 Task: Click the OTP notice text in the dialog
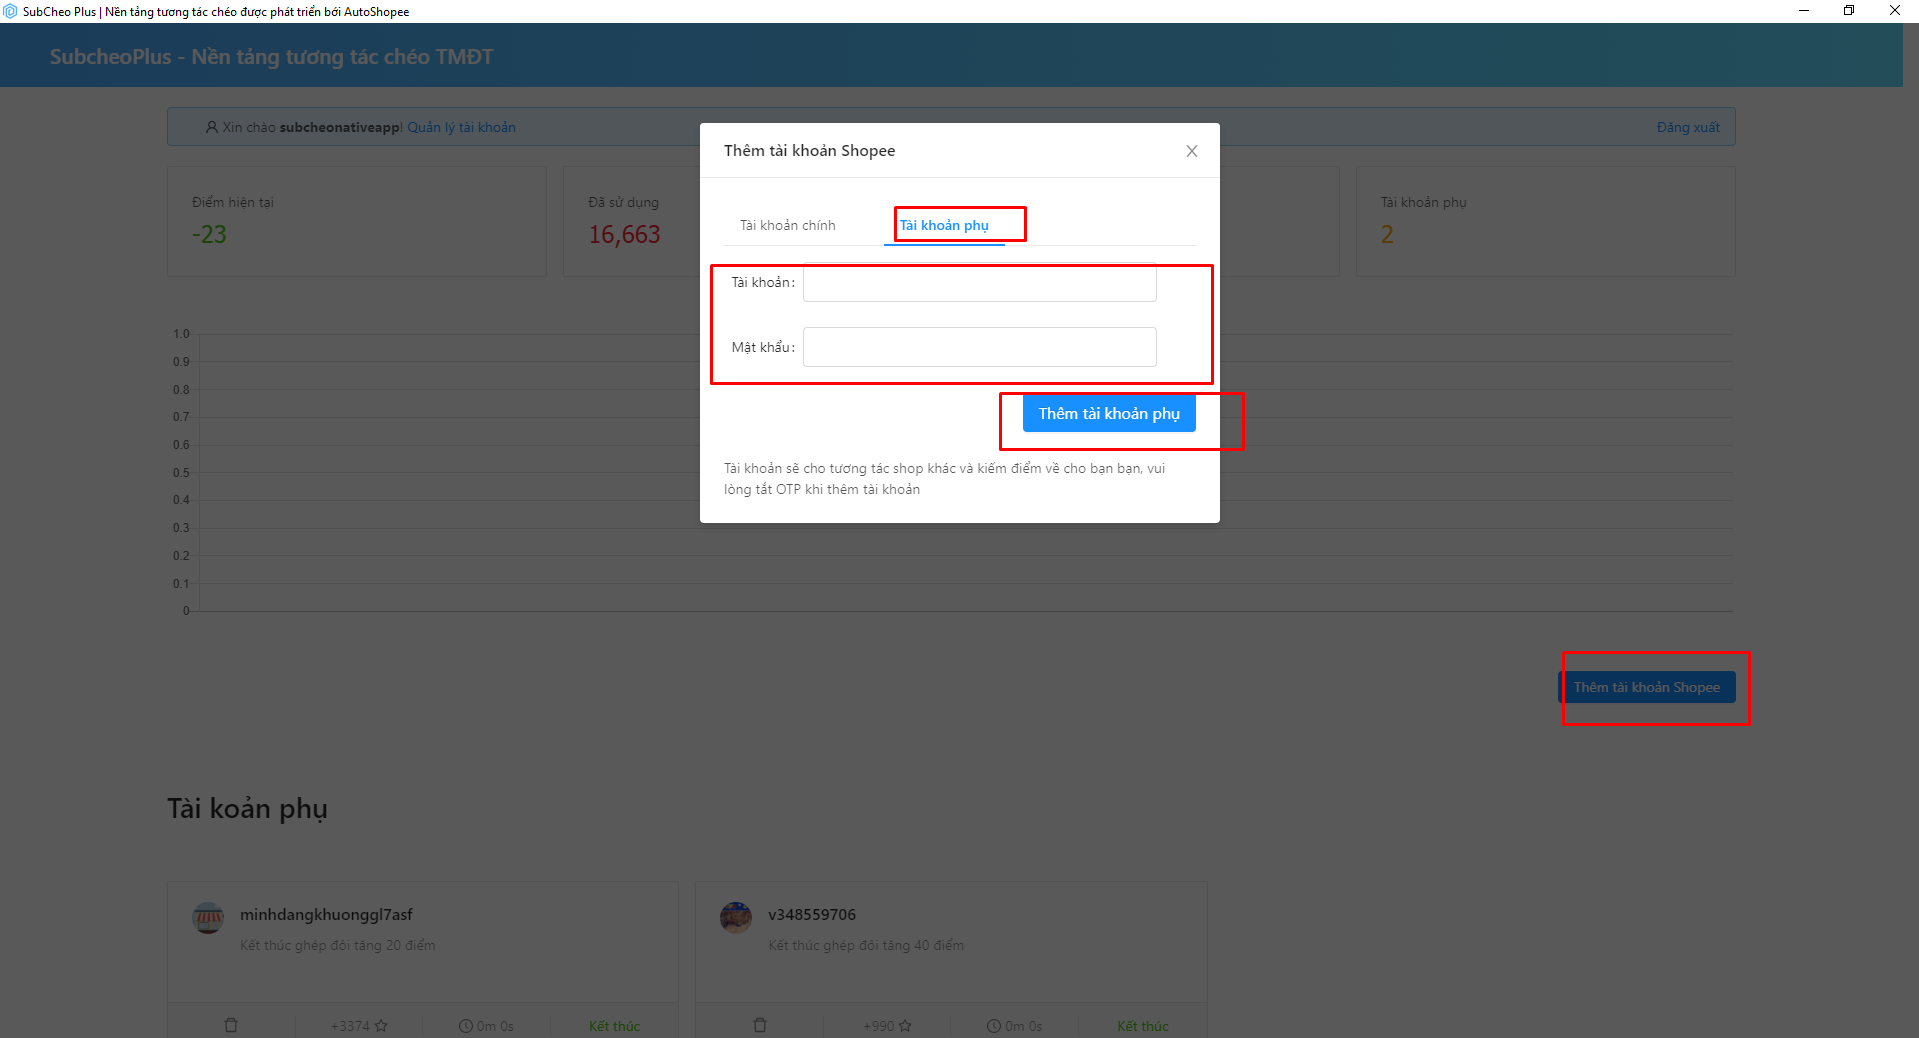click(944, 479)
